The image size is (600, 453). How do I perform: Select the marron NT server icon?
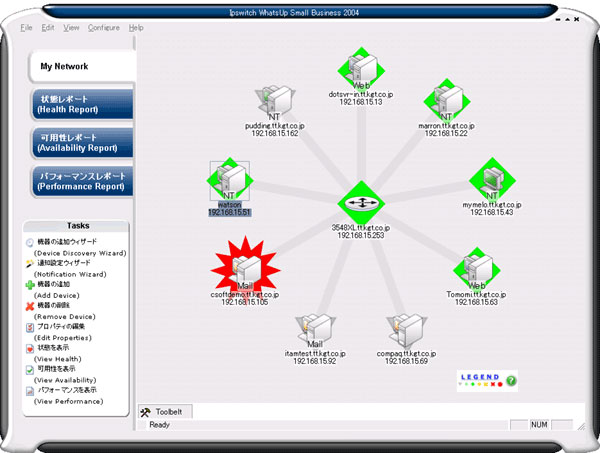point(447,100)
